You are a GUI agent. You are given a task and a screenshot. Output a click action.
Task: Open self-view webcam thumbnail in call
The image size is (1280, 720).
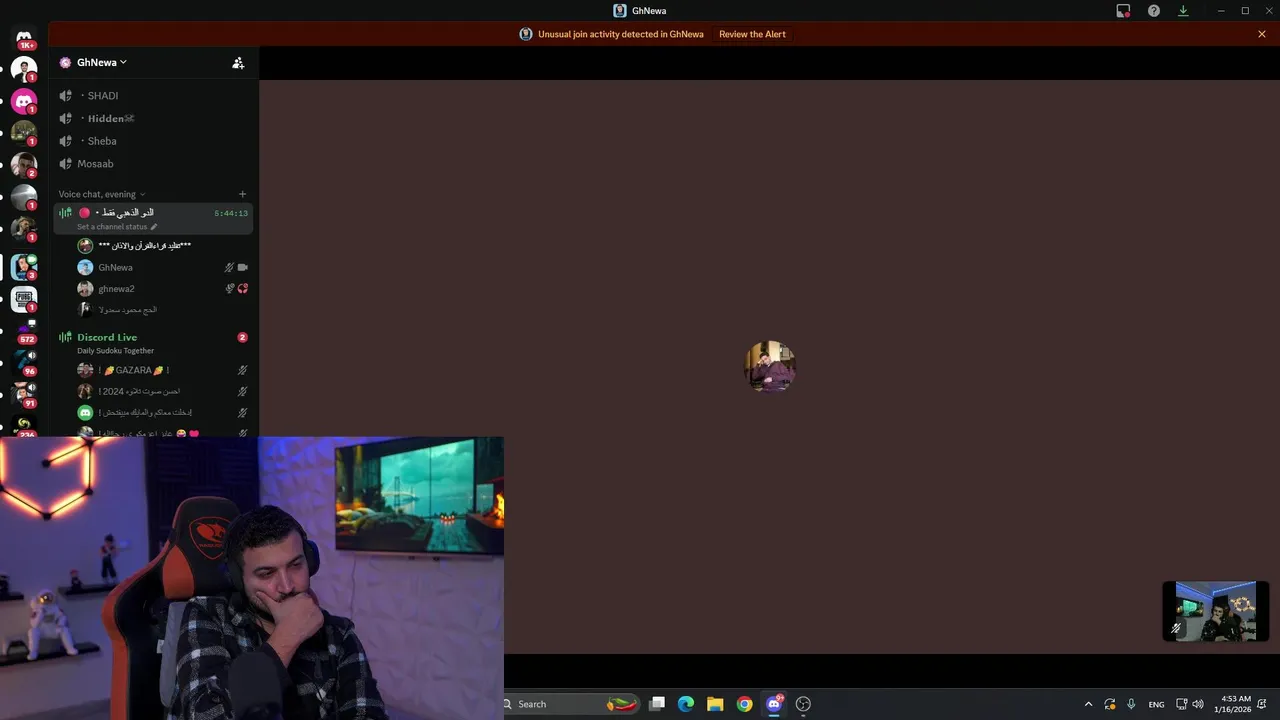pyautogui.click(x=1216, y=611)
